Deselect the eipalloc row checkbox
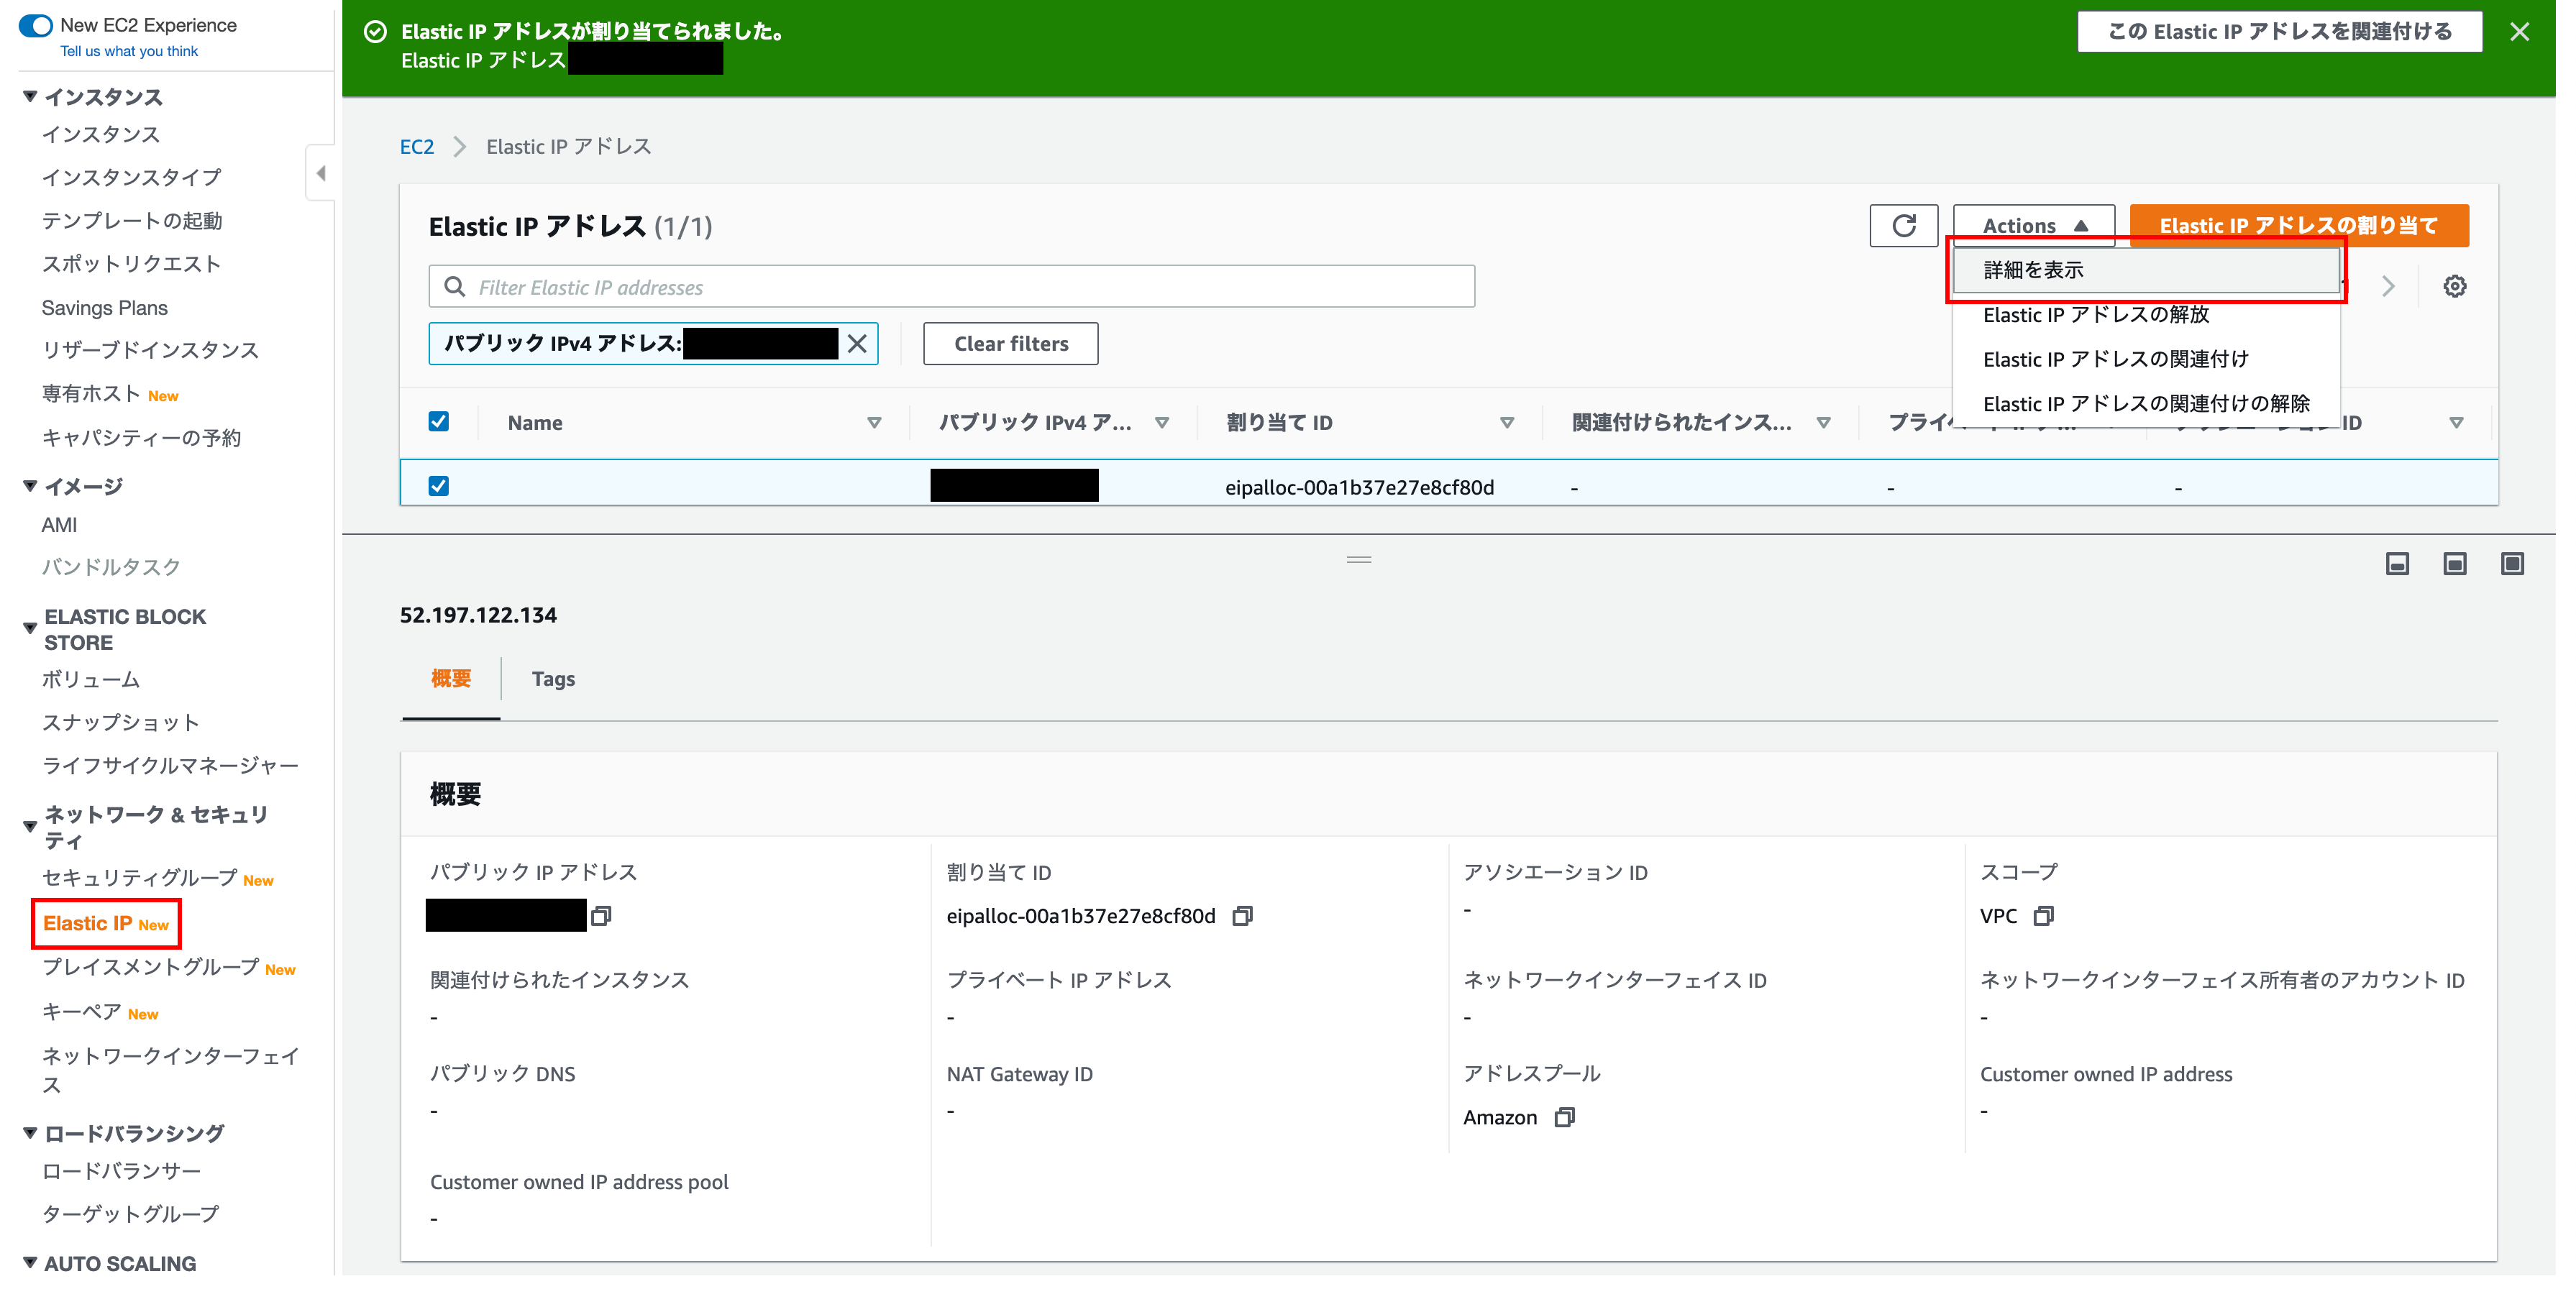Image resolution: width=2576 pixels, height=1307 pixels. (x=438, y=486)
